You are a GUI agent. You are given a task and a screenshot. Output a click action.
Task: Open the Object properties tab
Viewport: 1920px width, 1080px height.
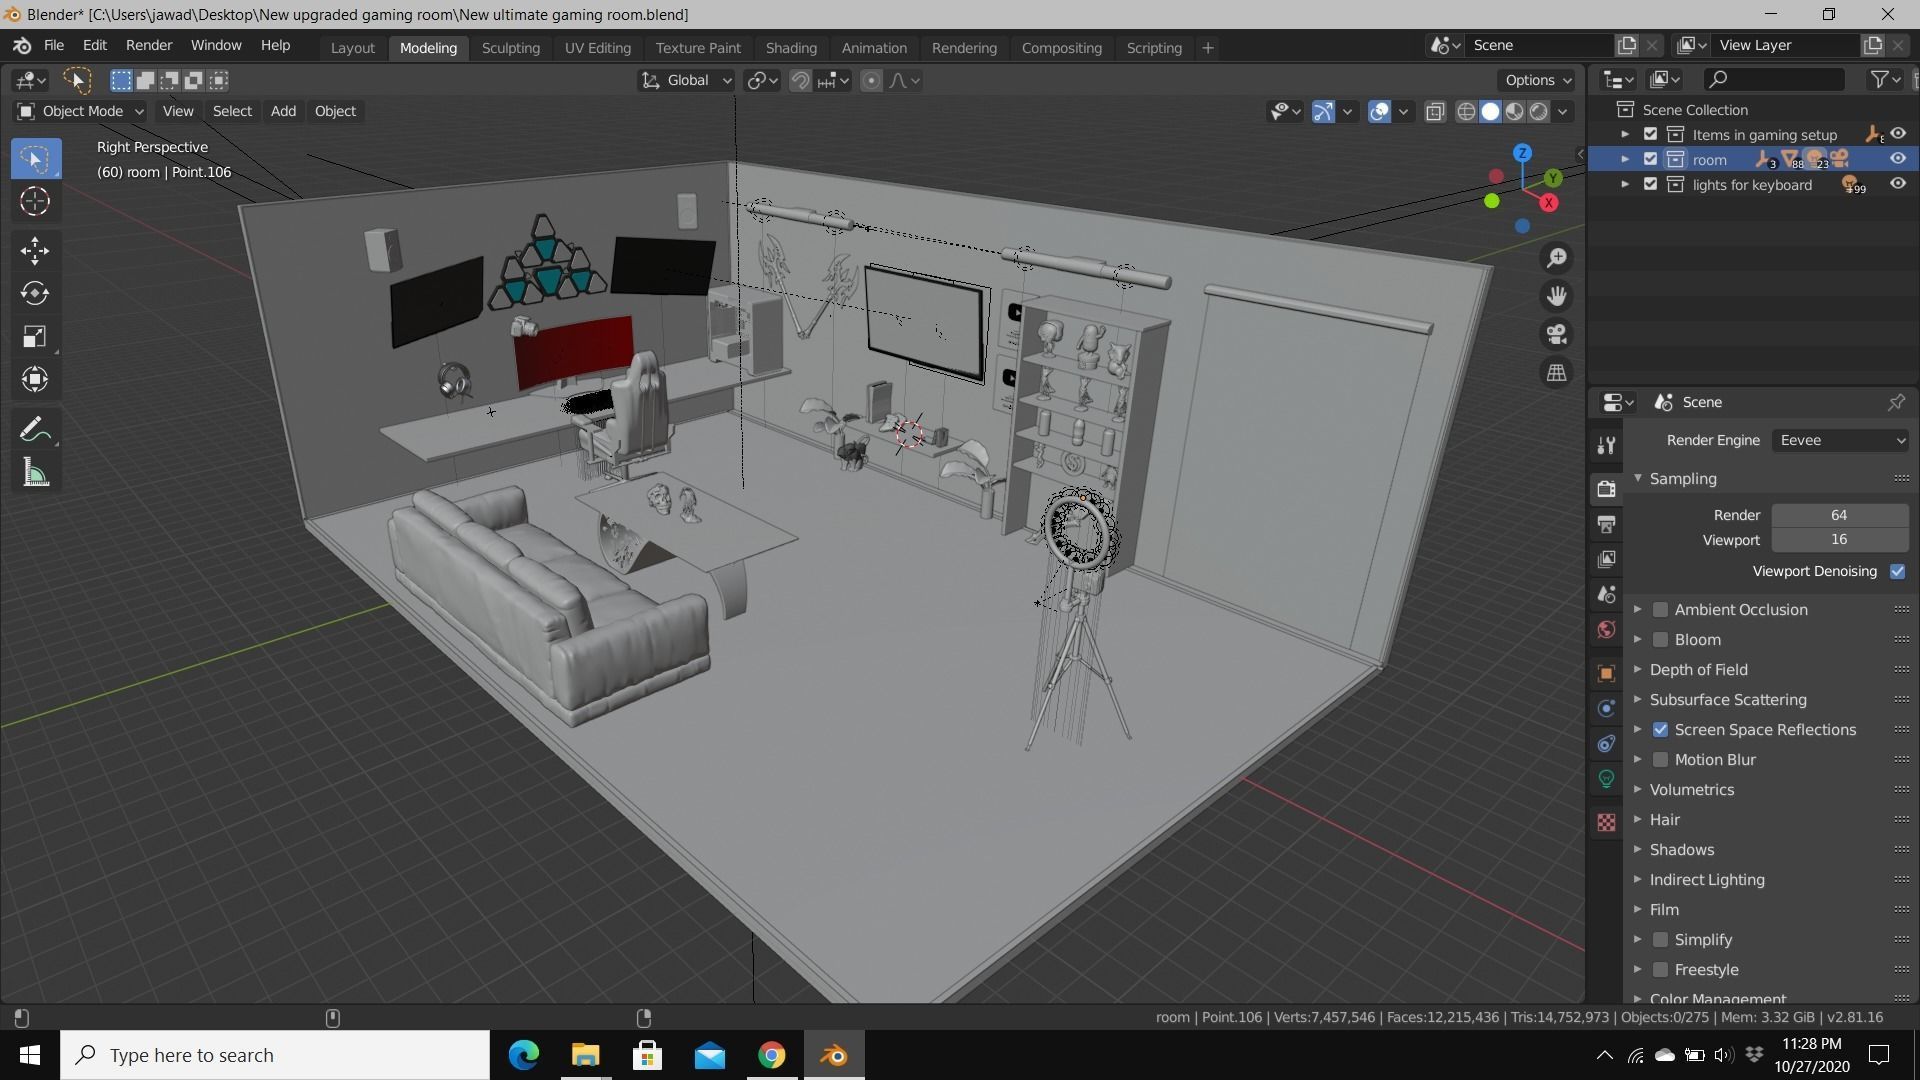[x=1606, y=673]
